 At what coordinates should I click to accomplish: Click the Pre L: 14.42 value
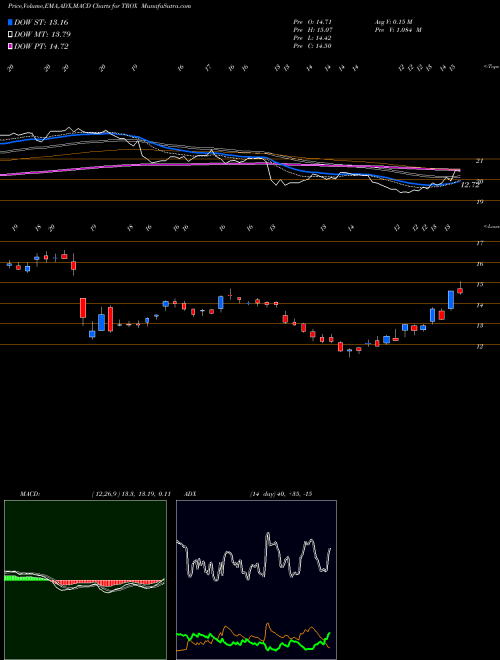point(314,38)
